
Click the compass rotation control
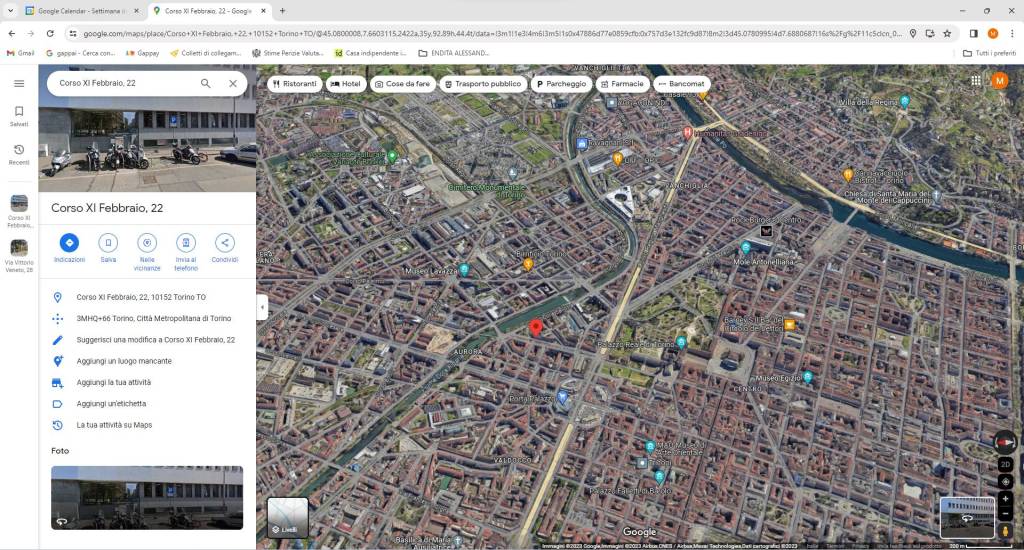pyautogui.click(x=1005, y=442)
